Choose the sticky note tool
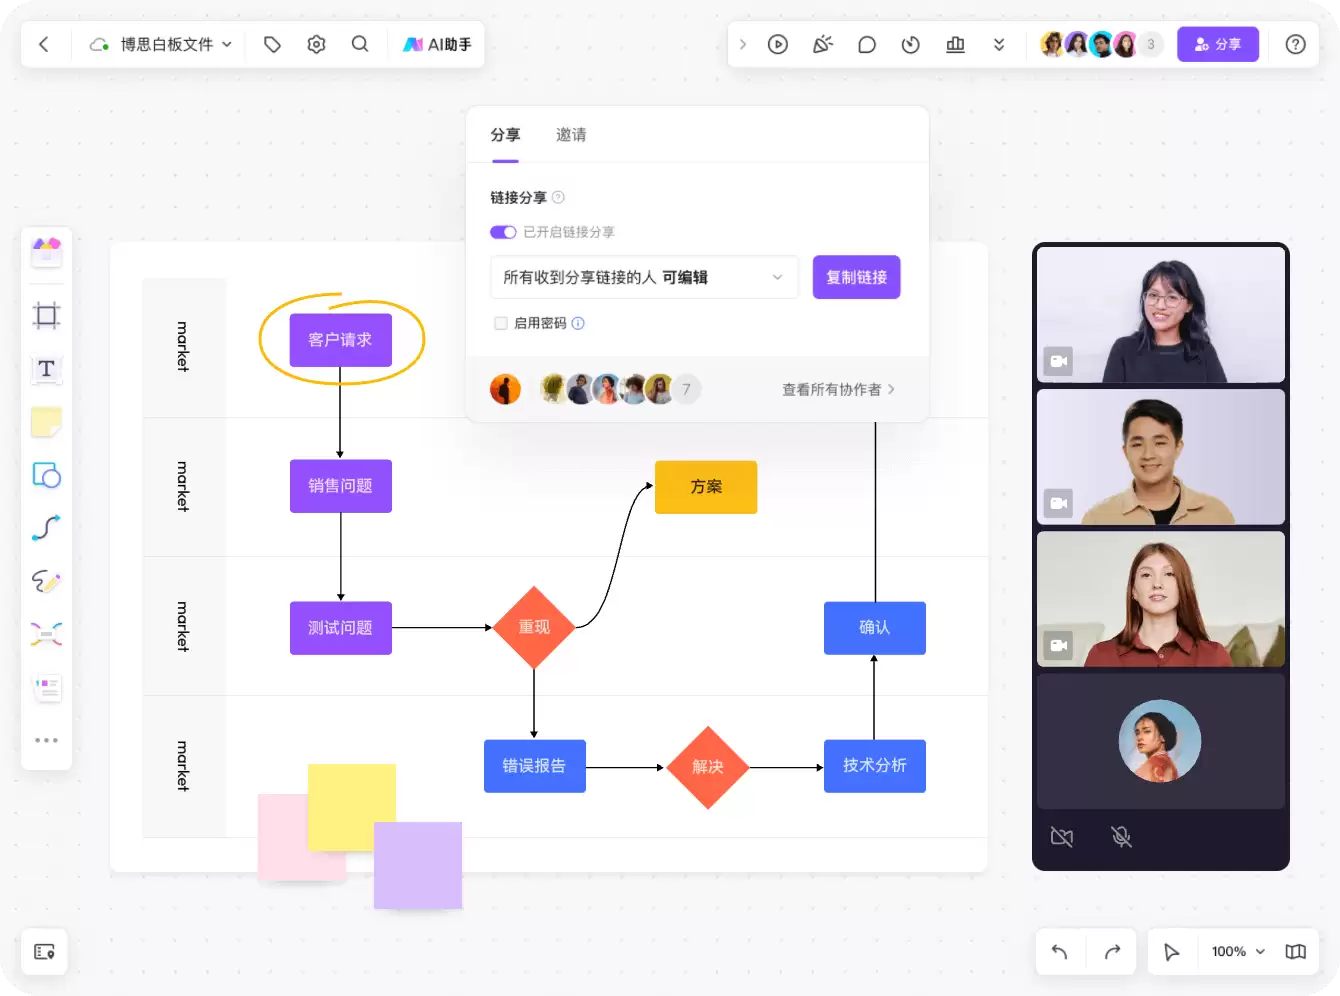This screenshot has width=1340, height=996. (46, 422)
